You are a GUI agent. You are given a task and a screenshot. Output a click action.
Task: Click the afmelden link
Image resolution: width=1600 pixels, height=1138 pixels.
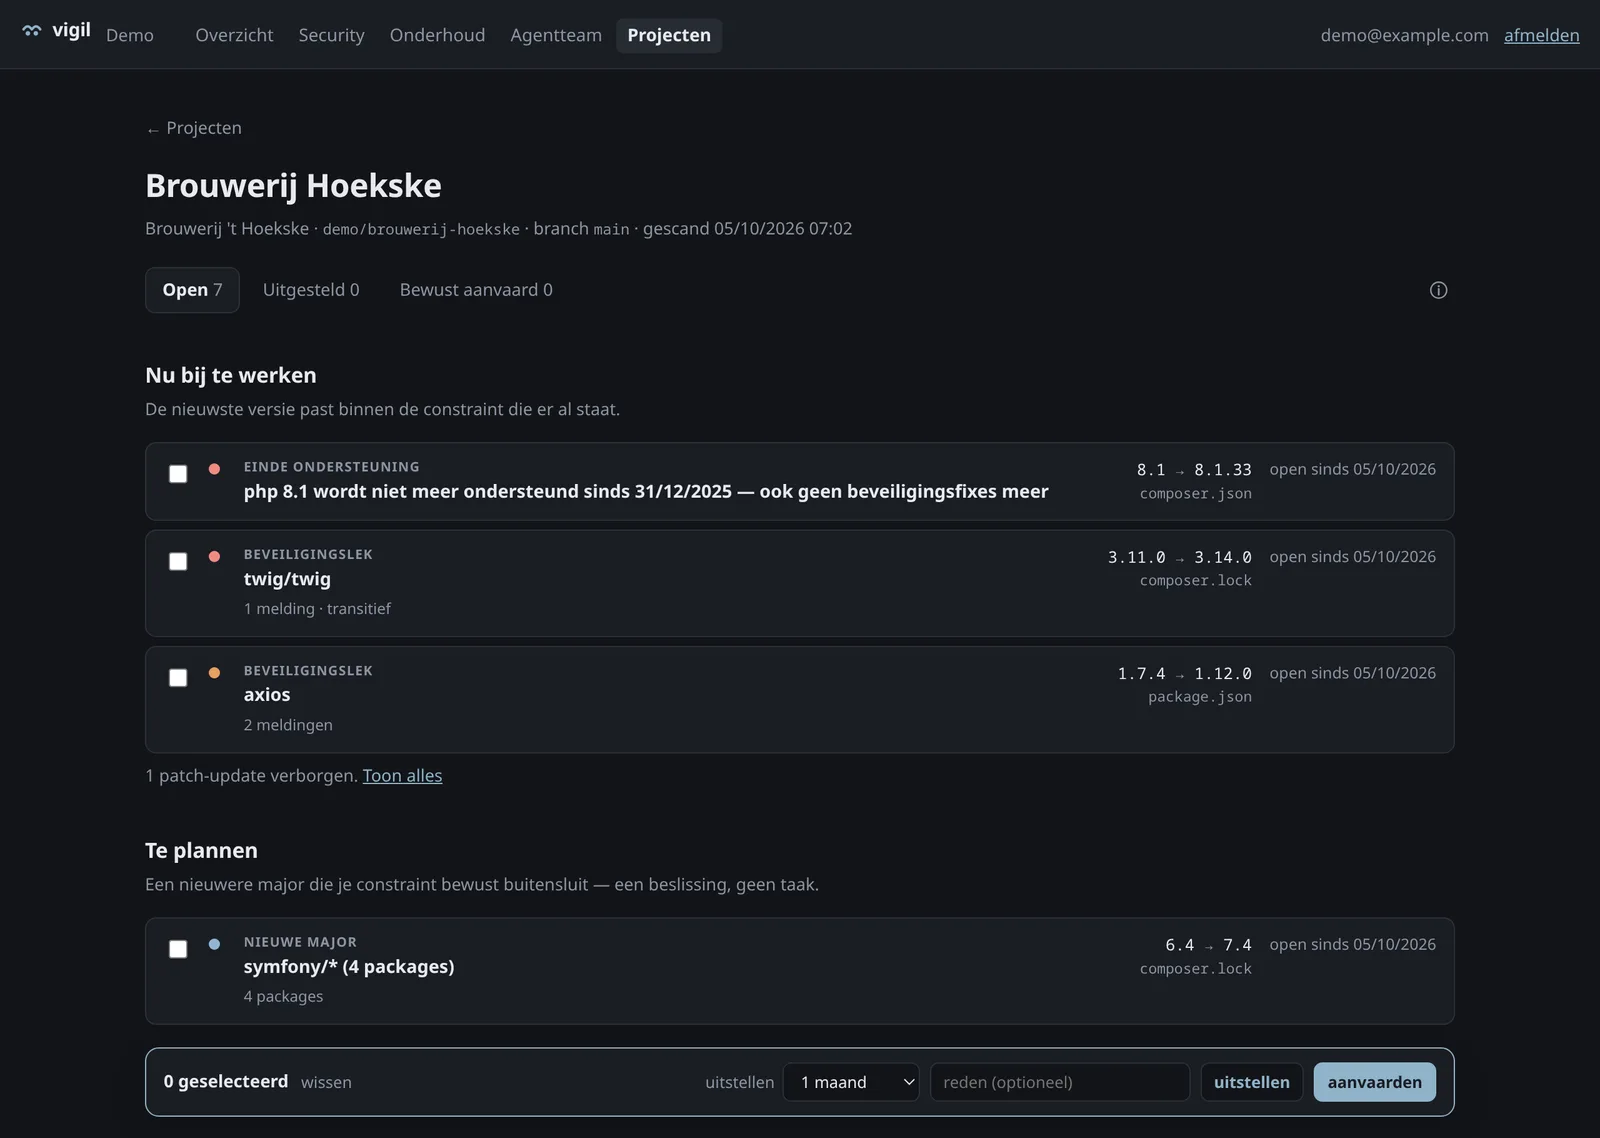[1542, 35]
